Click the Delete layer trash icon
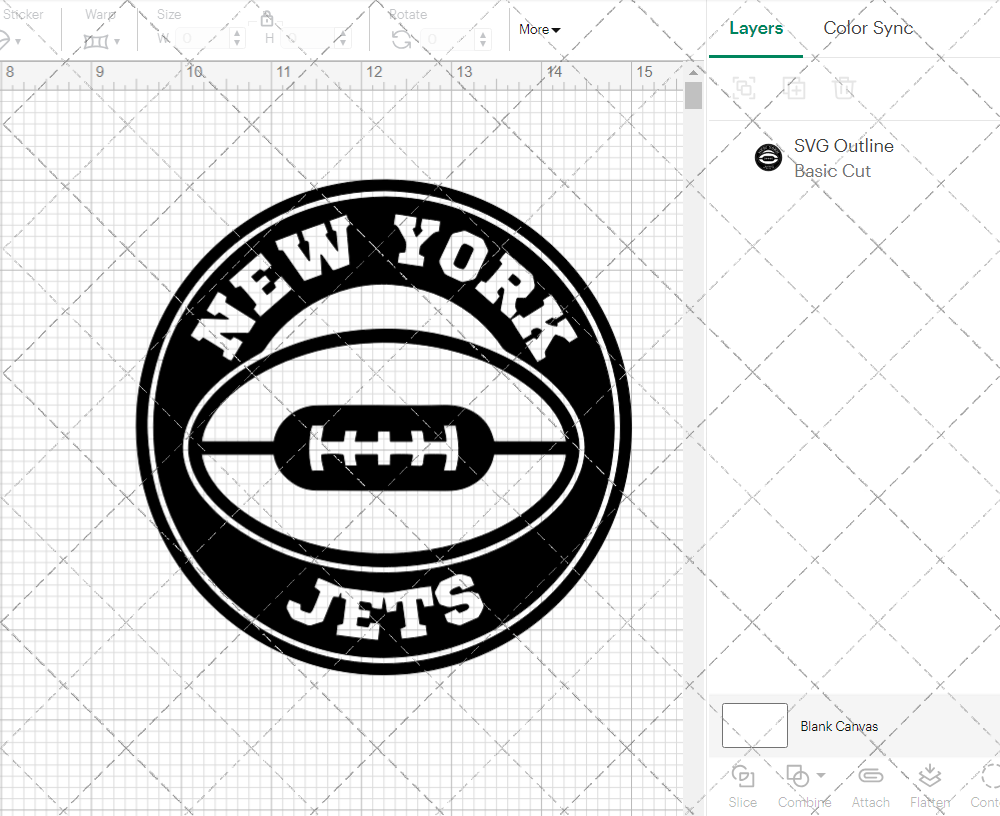This screenshot has width=1000, height=816. point(845,88)
